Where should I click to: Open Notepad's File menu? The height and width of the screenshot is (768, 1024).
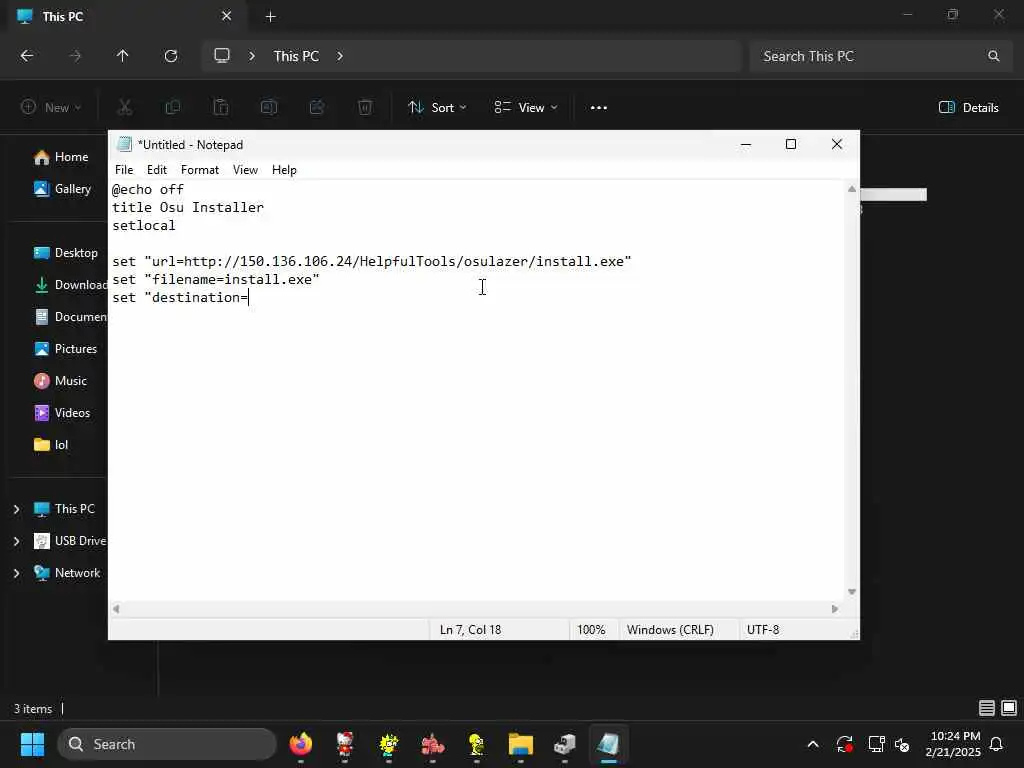point(123,170)
